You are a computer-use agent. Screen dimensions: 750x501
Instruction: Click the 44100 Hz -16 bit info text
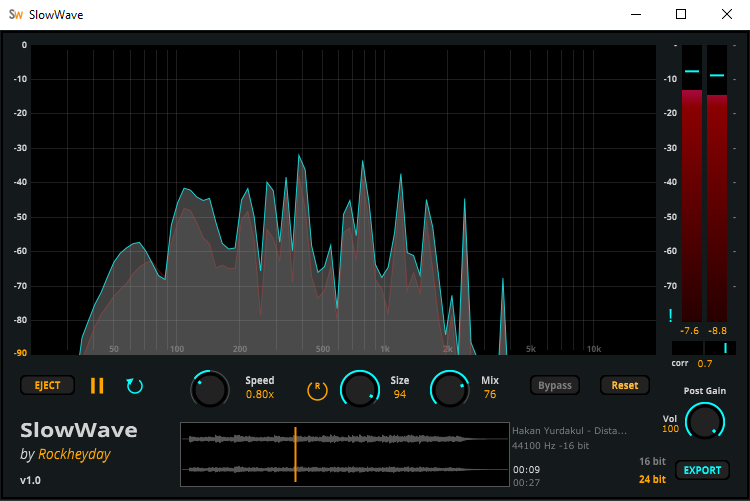point(551,445)
